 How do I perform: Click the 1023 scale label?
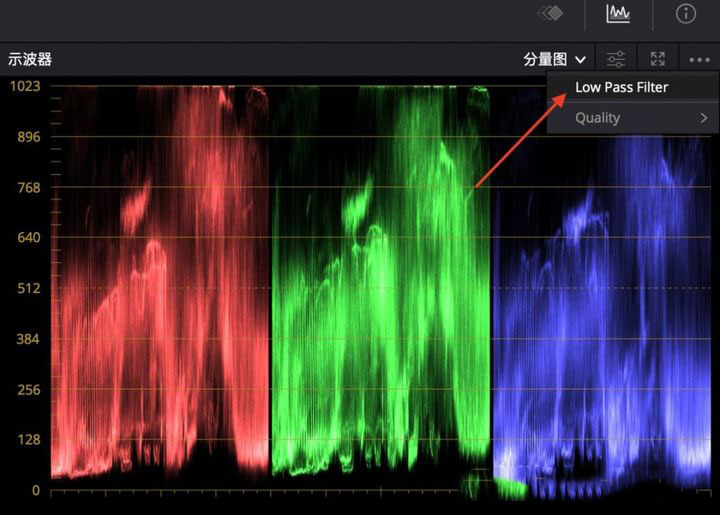(25, 86)
